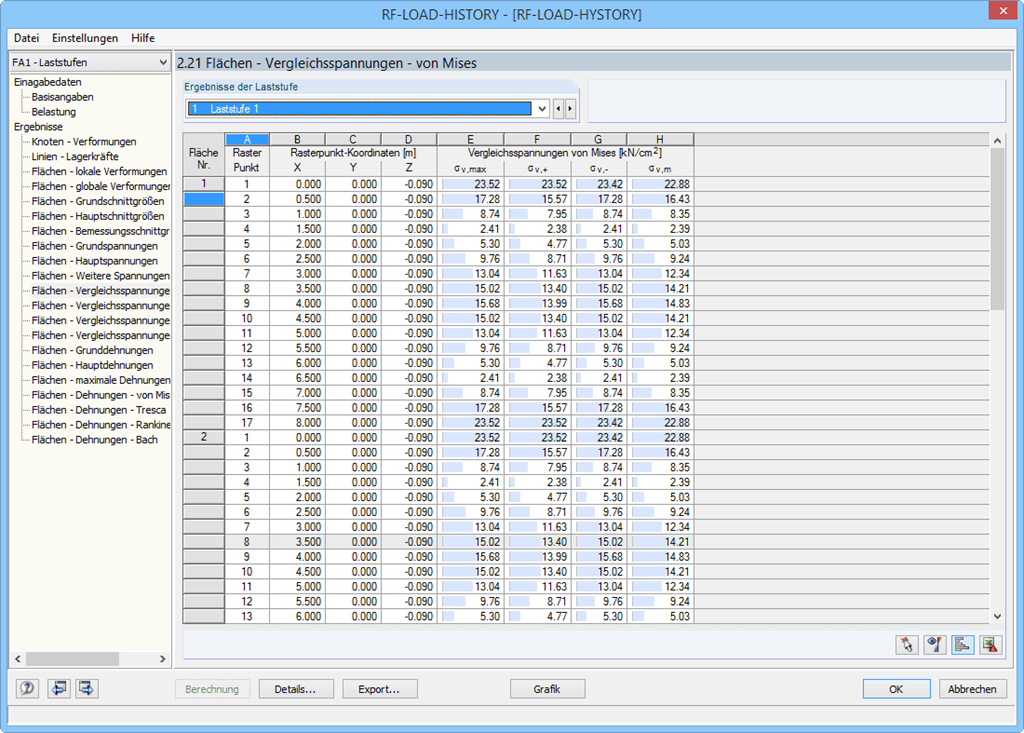Image resolution: width=1024 pixels, height=733 pixels.
Task: Select Flächen - lokale Verformungen item
Action: [99, 171]
